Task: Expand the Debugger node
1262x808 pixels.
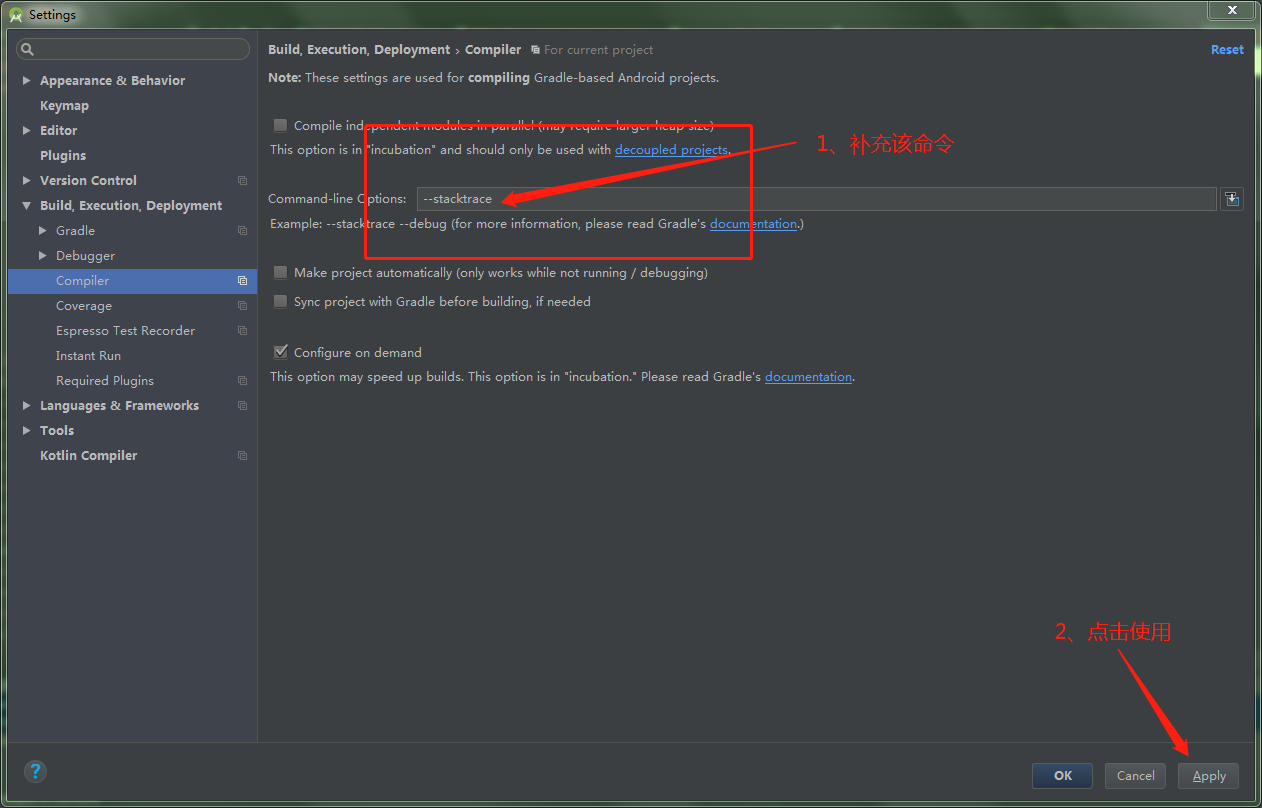Action: pyautogui.click(x=43, y=255)
